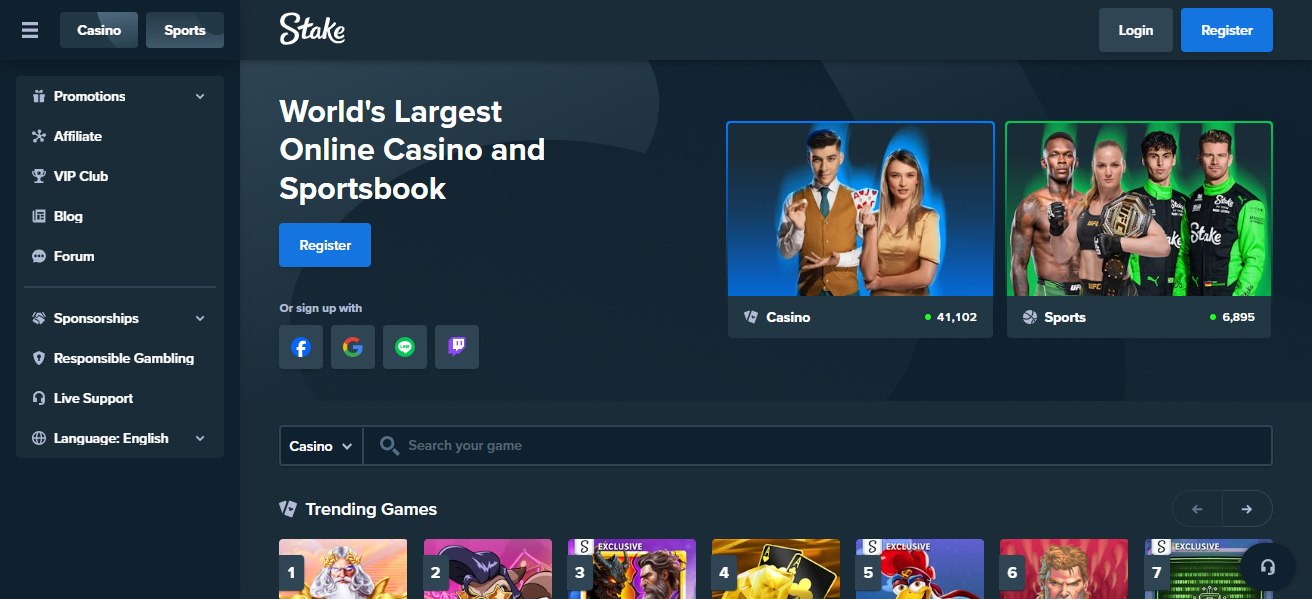Focus the Search your game field
The height and width of the screenshot is (599, 1312).
click(817, 446)
